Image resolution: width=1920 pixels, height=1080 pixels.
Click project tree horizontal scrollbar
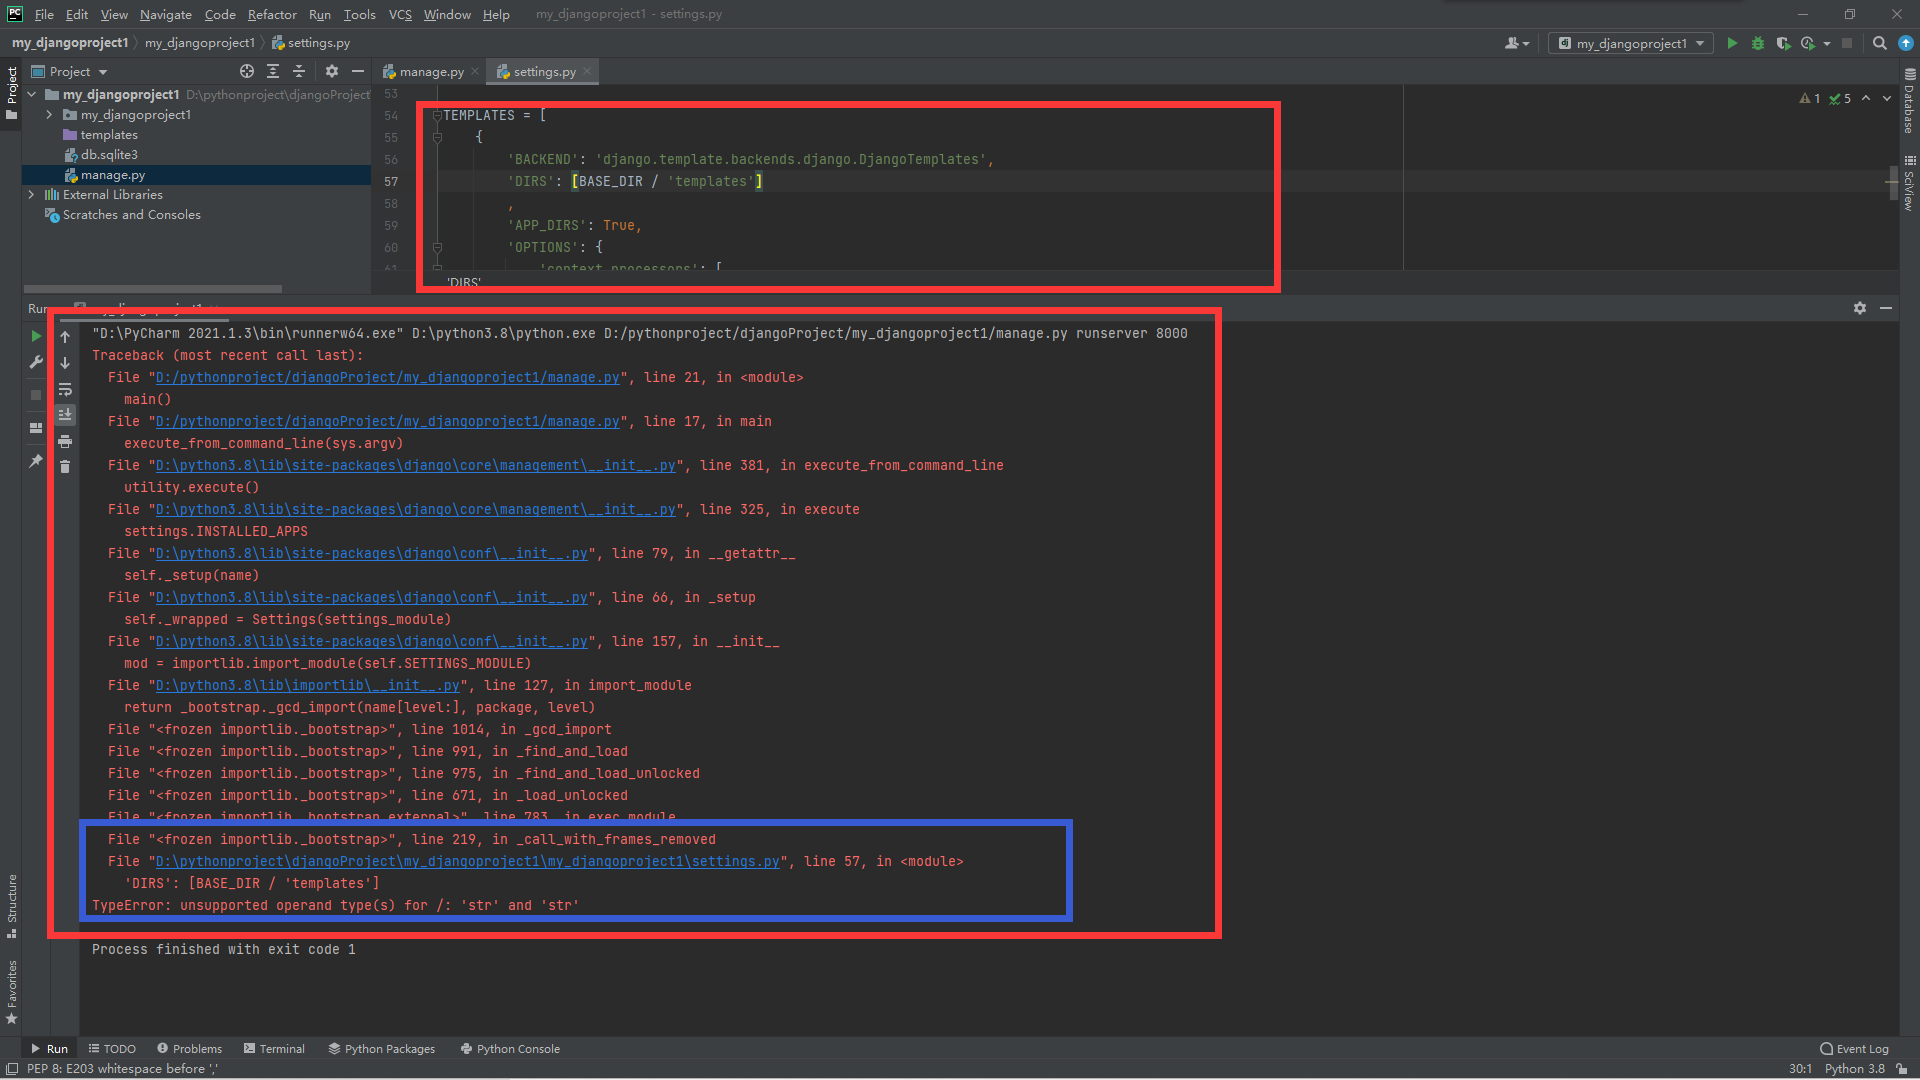[152, 289]
